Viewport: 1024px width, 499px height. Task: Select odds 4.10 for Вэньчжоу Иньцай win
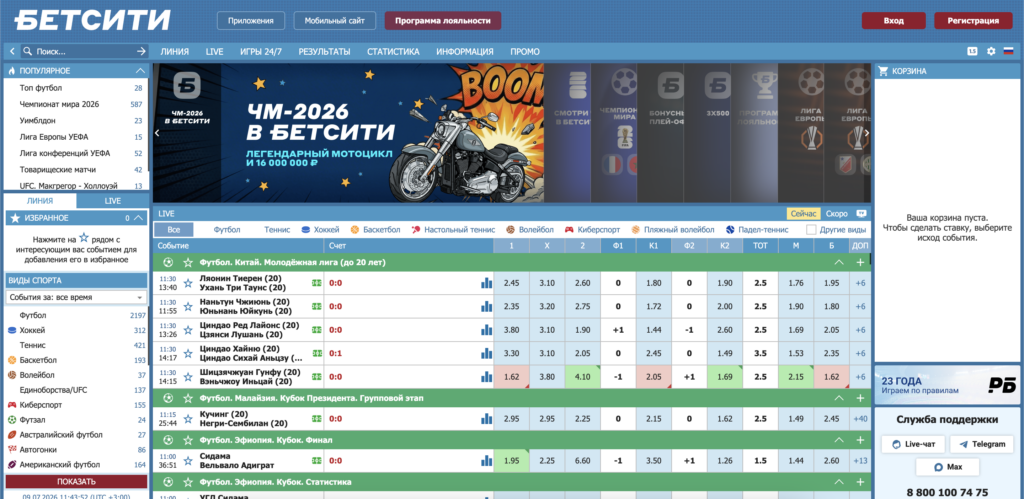click(x=583, y=377)
